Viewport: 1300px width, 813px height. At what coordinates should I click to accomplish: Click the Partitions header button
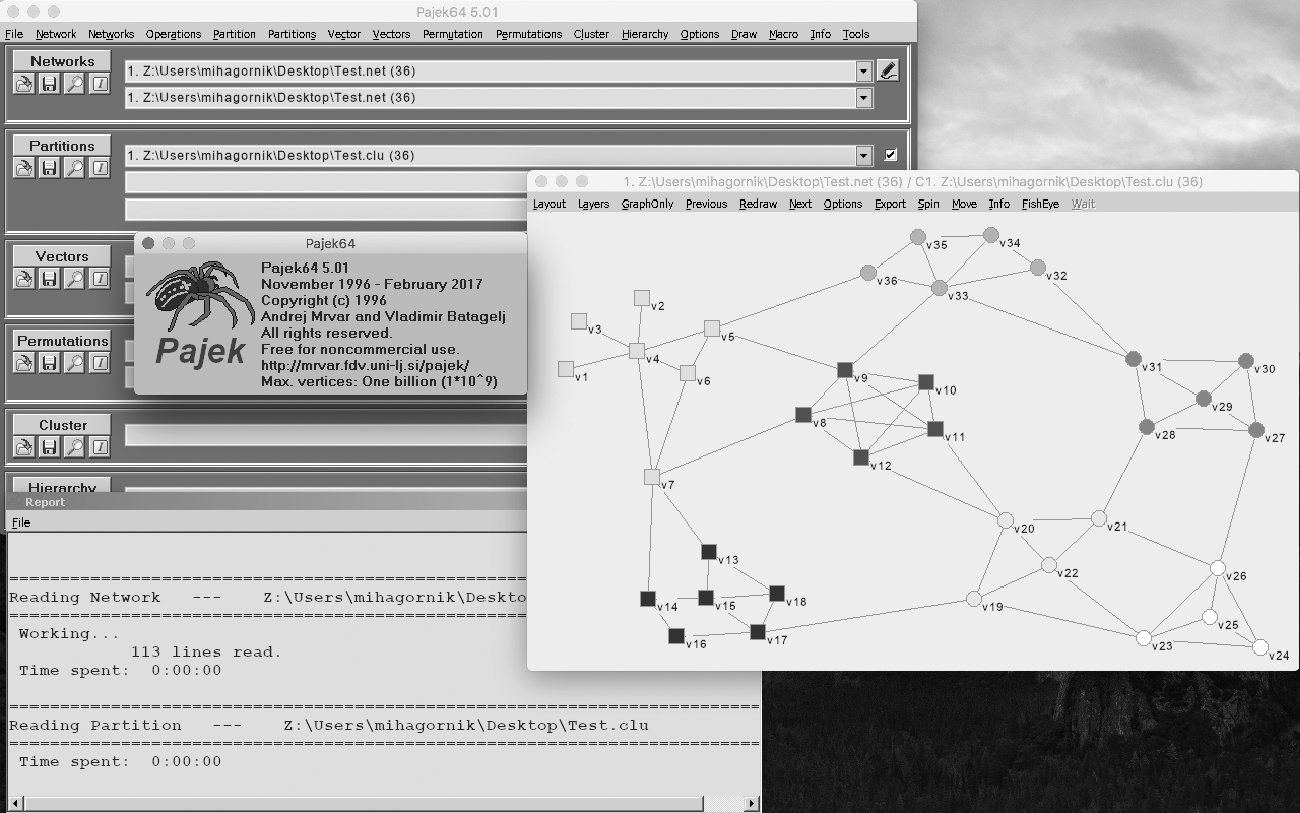click(62, 146)
